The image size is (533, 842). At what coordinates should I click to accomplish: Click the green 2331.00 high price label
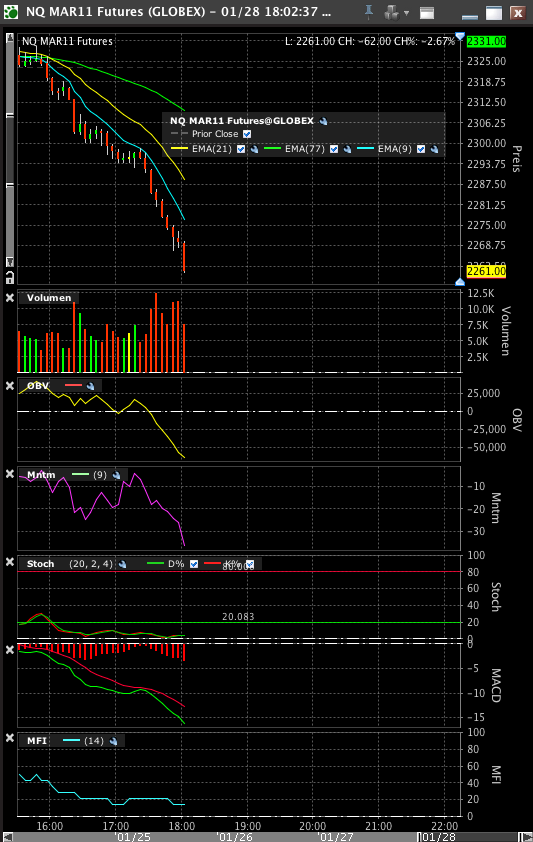click(486, 41)
